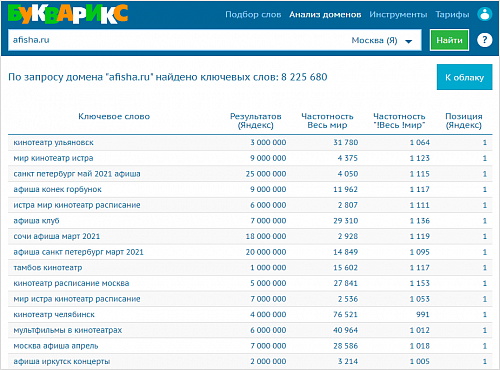Viewport: 500px width, 370px height.
Task: Go to the Тарифы page
Action: [452, 15]
